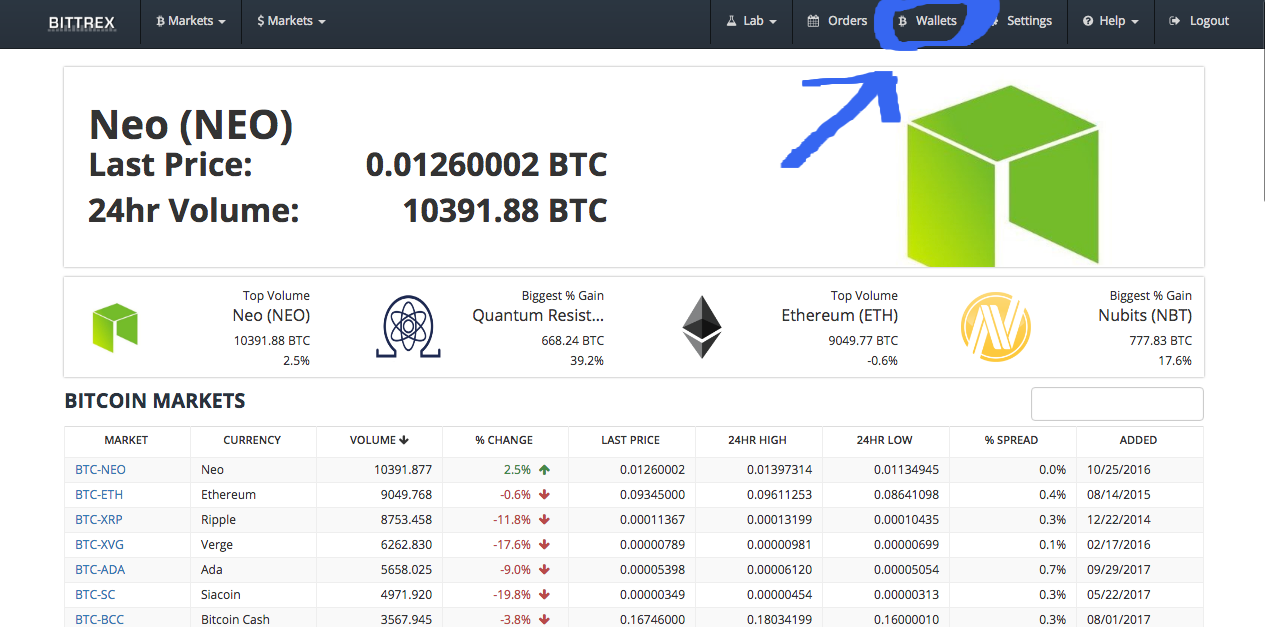The width and height of the screenshot is (1265, 627).
Task: Click the red down arrow in Bitcoin Cash row
Action: pos(544,620)
